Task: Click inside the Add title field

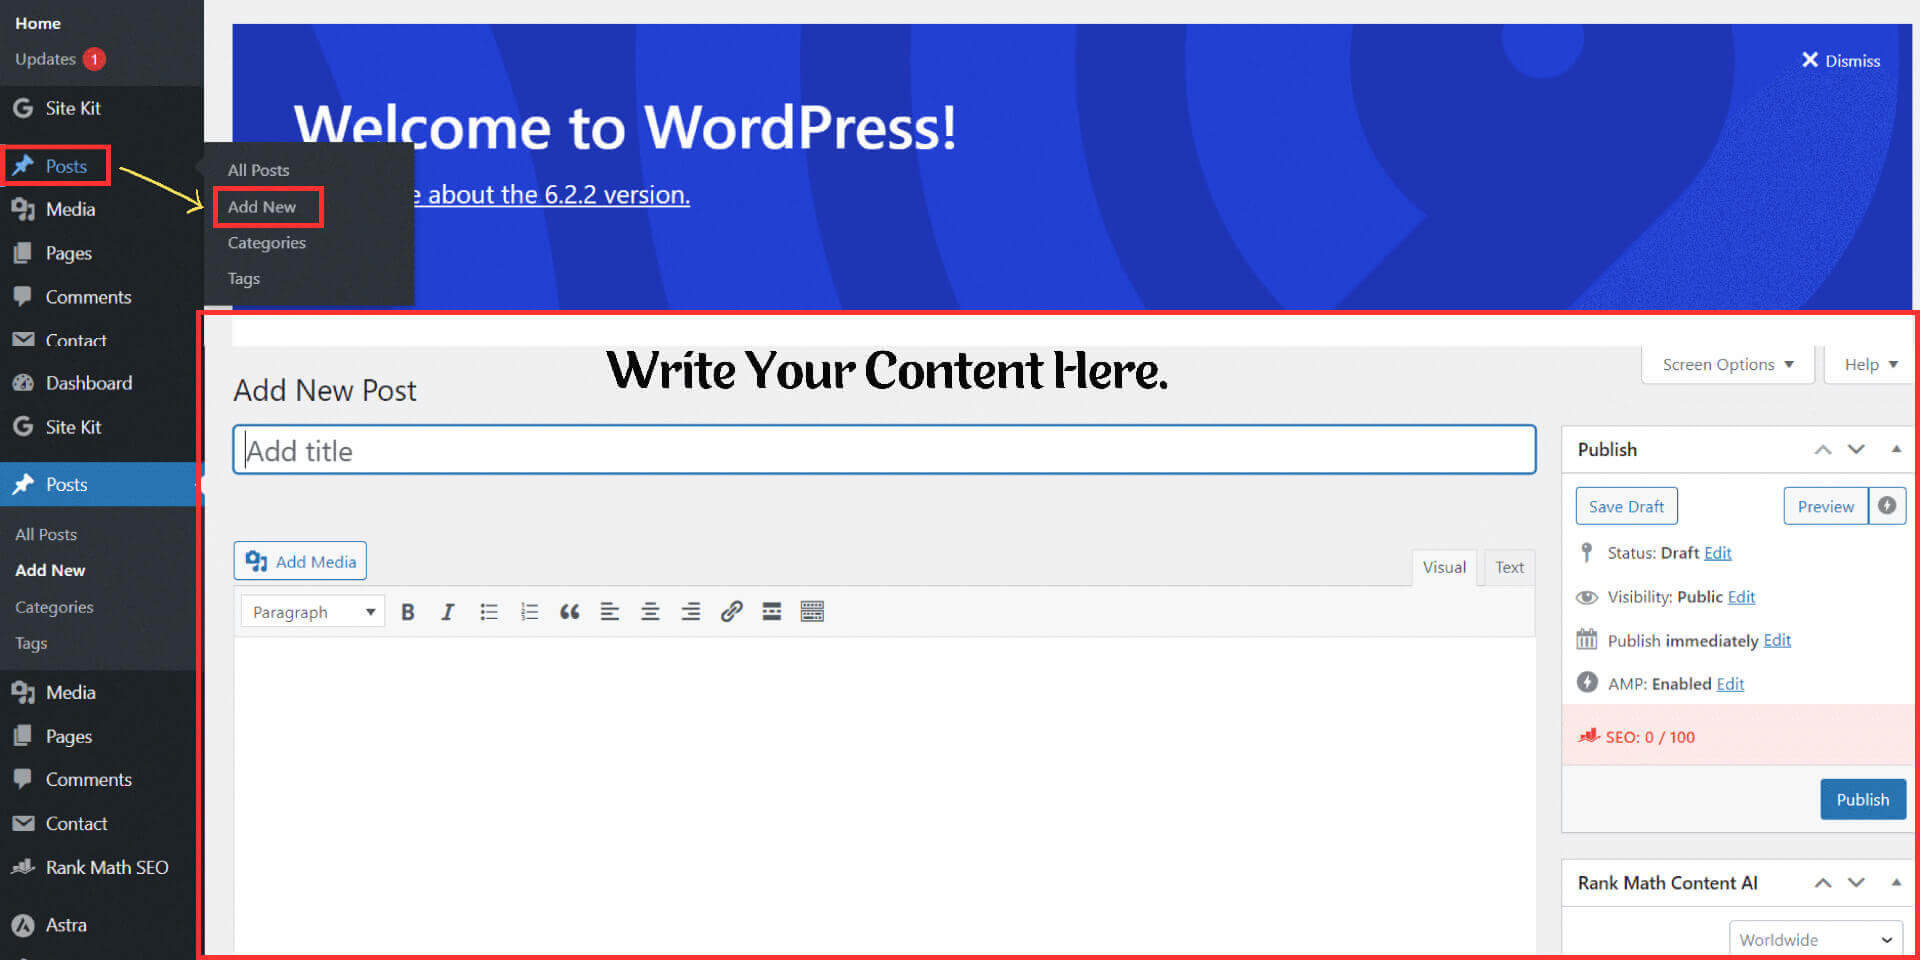Action: coord(880,450)
